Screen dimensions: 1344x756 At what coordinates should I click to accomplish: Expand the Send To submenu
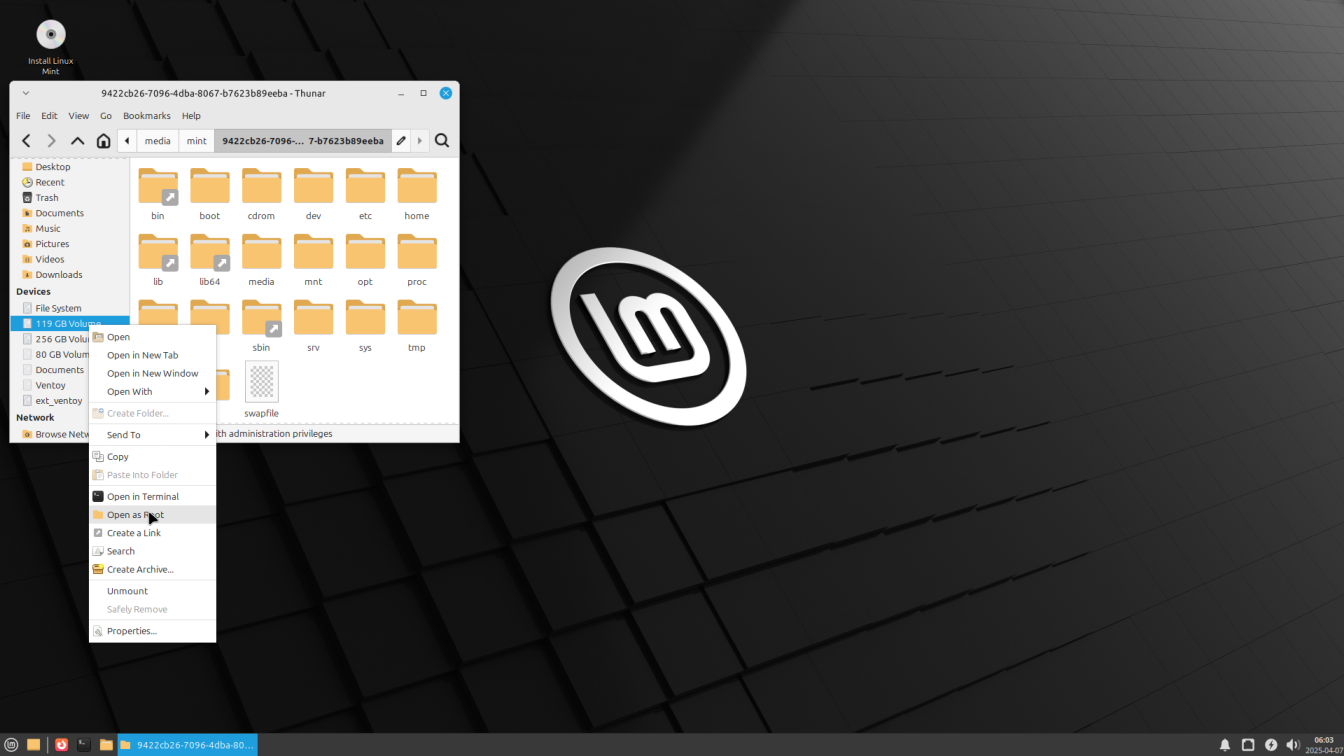coord(152,435)
